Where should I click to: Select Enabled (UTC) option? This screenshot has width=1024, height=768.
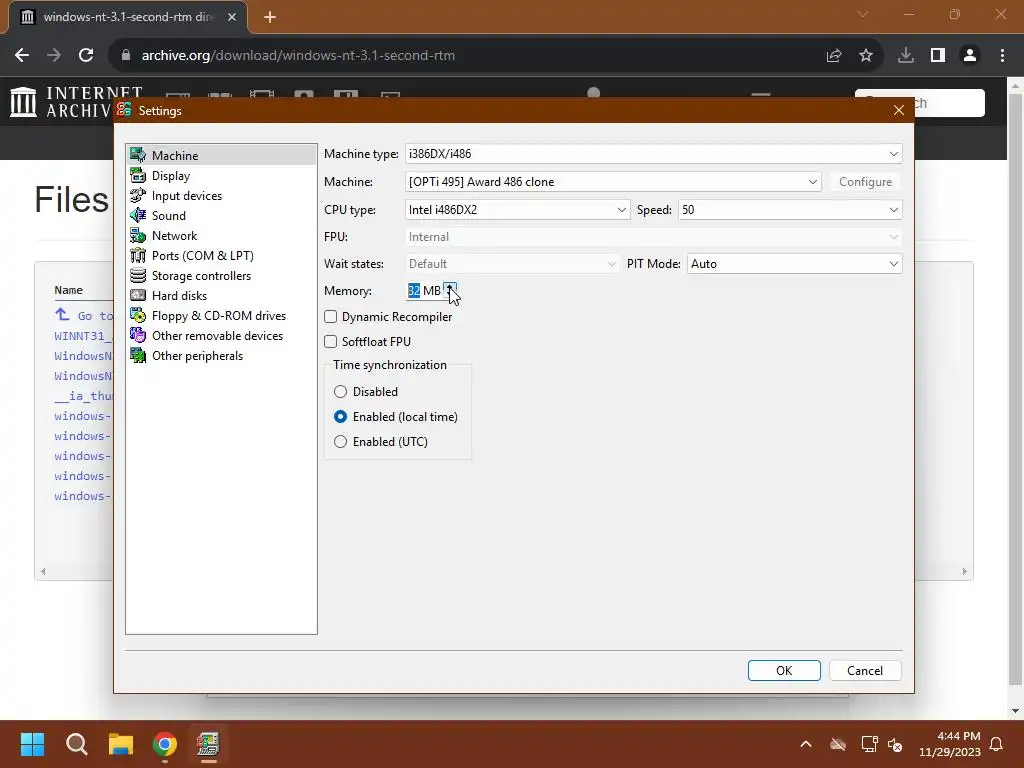coord(340,442)
